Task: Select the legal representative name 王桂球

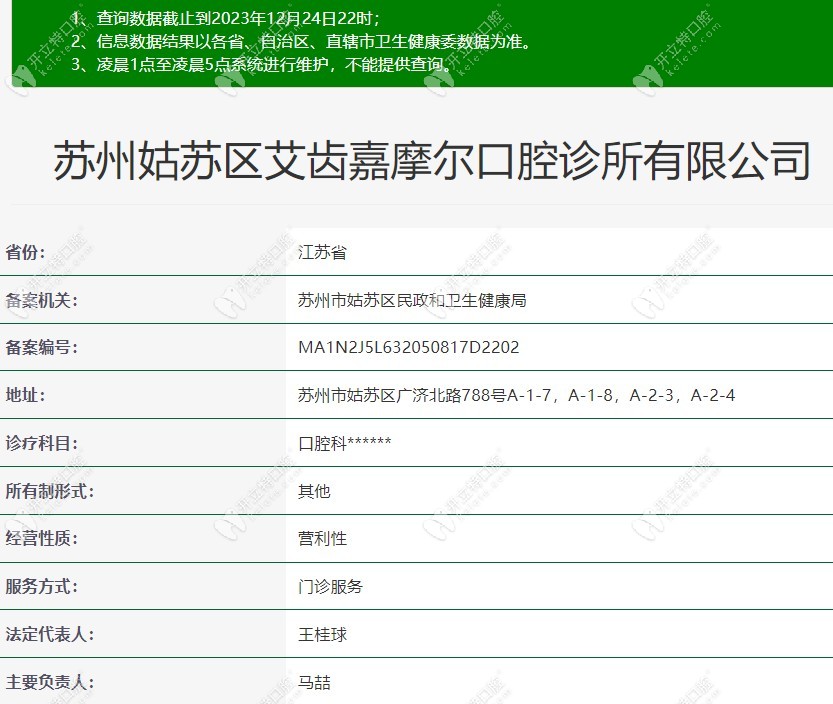Action: pyautogui.click(x=322, y=634)
